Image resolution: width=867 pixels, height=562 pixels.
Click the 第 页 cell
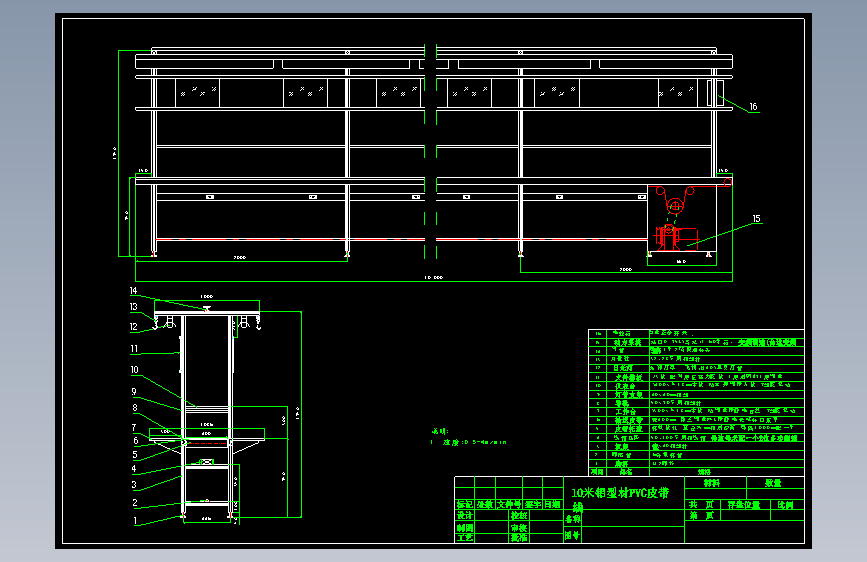[702, 516]
